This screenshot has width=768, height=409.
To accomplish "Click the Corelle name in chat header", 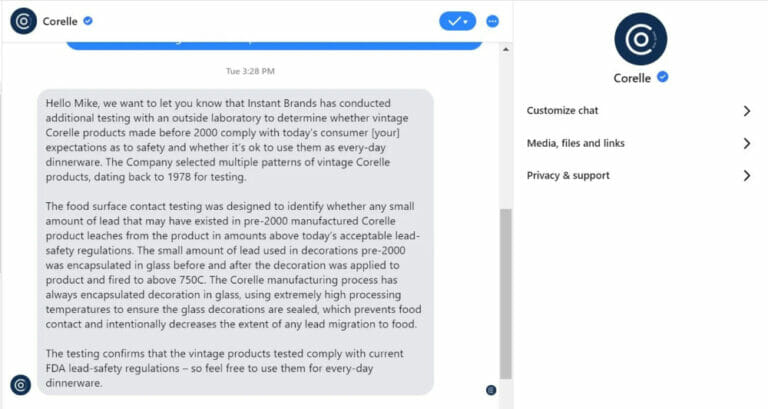I will click(60, 21).
